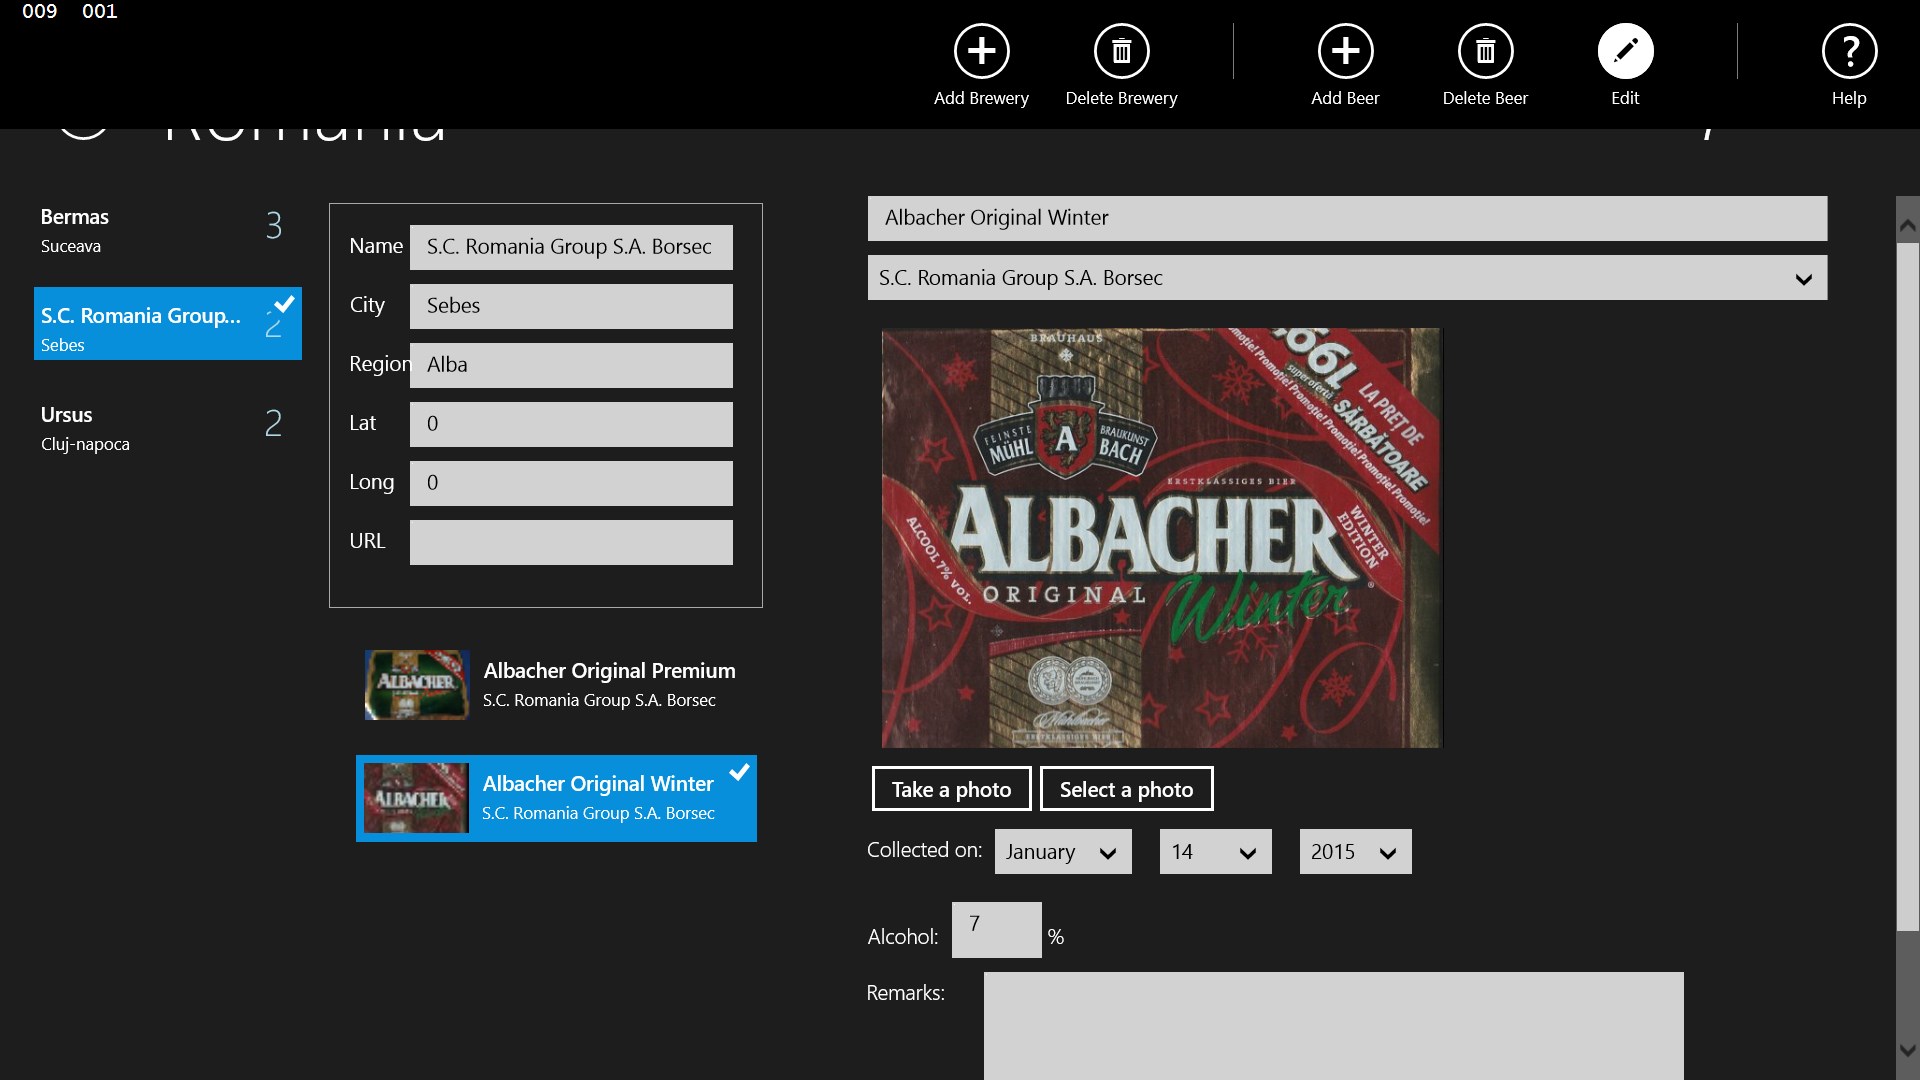Toggle the Edit pencil icon

[1625, 52]
